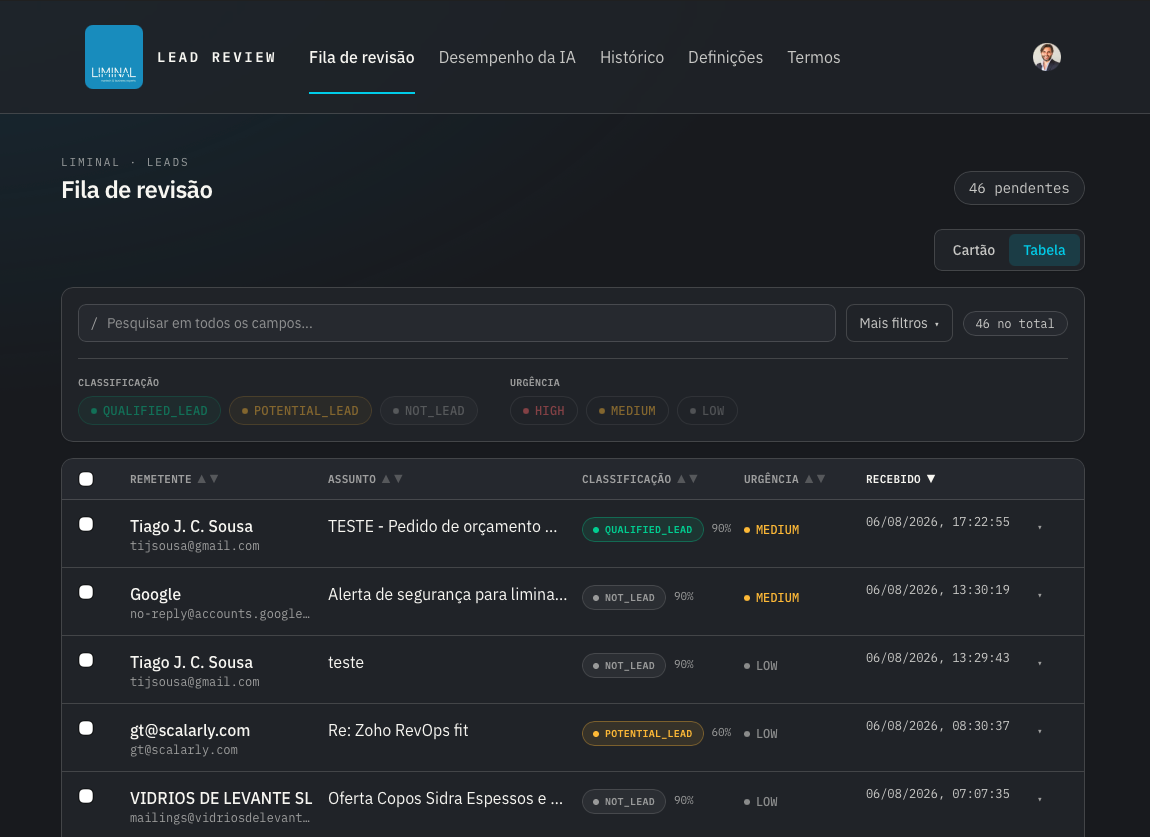Screen dimensions: 1150x837
Task: Check the TESTE - Pedido de orçamento row
Action: [x=86, y=524]
